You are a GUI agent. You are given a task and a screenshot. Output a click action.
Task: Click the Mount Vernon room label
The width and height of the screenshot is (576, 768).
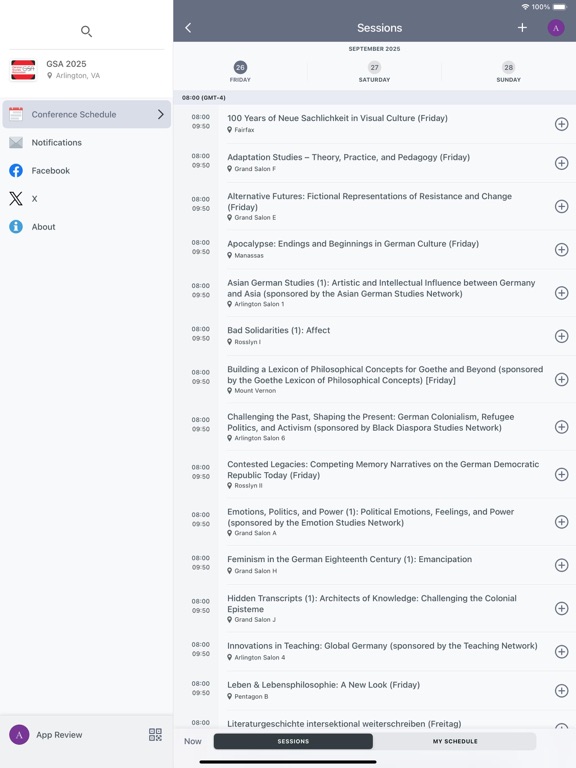coord(255,390)
